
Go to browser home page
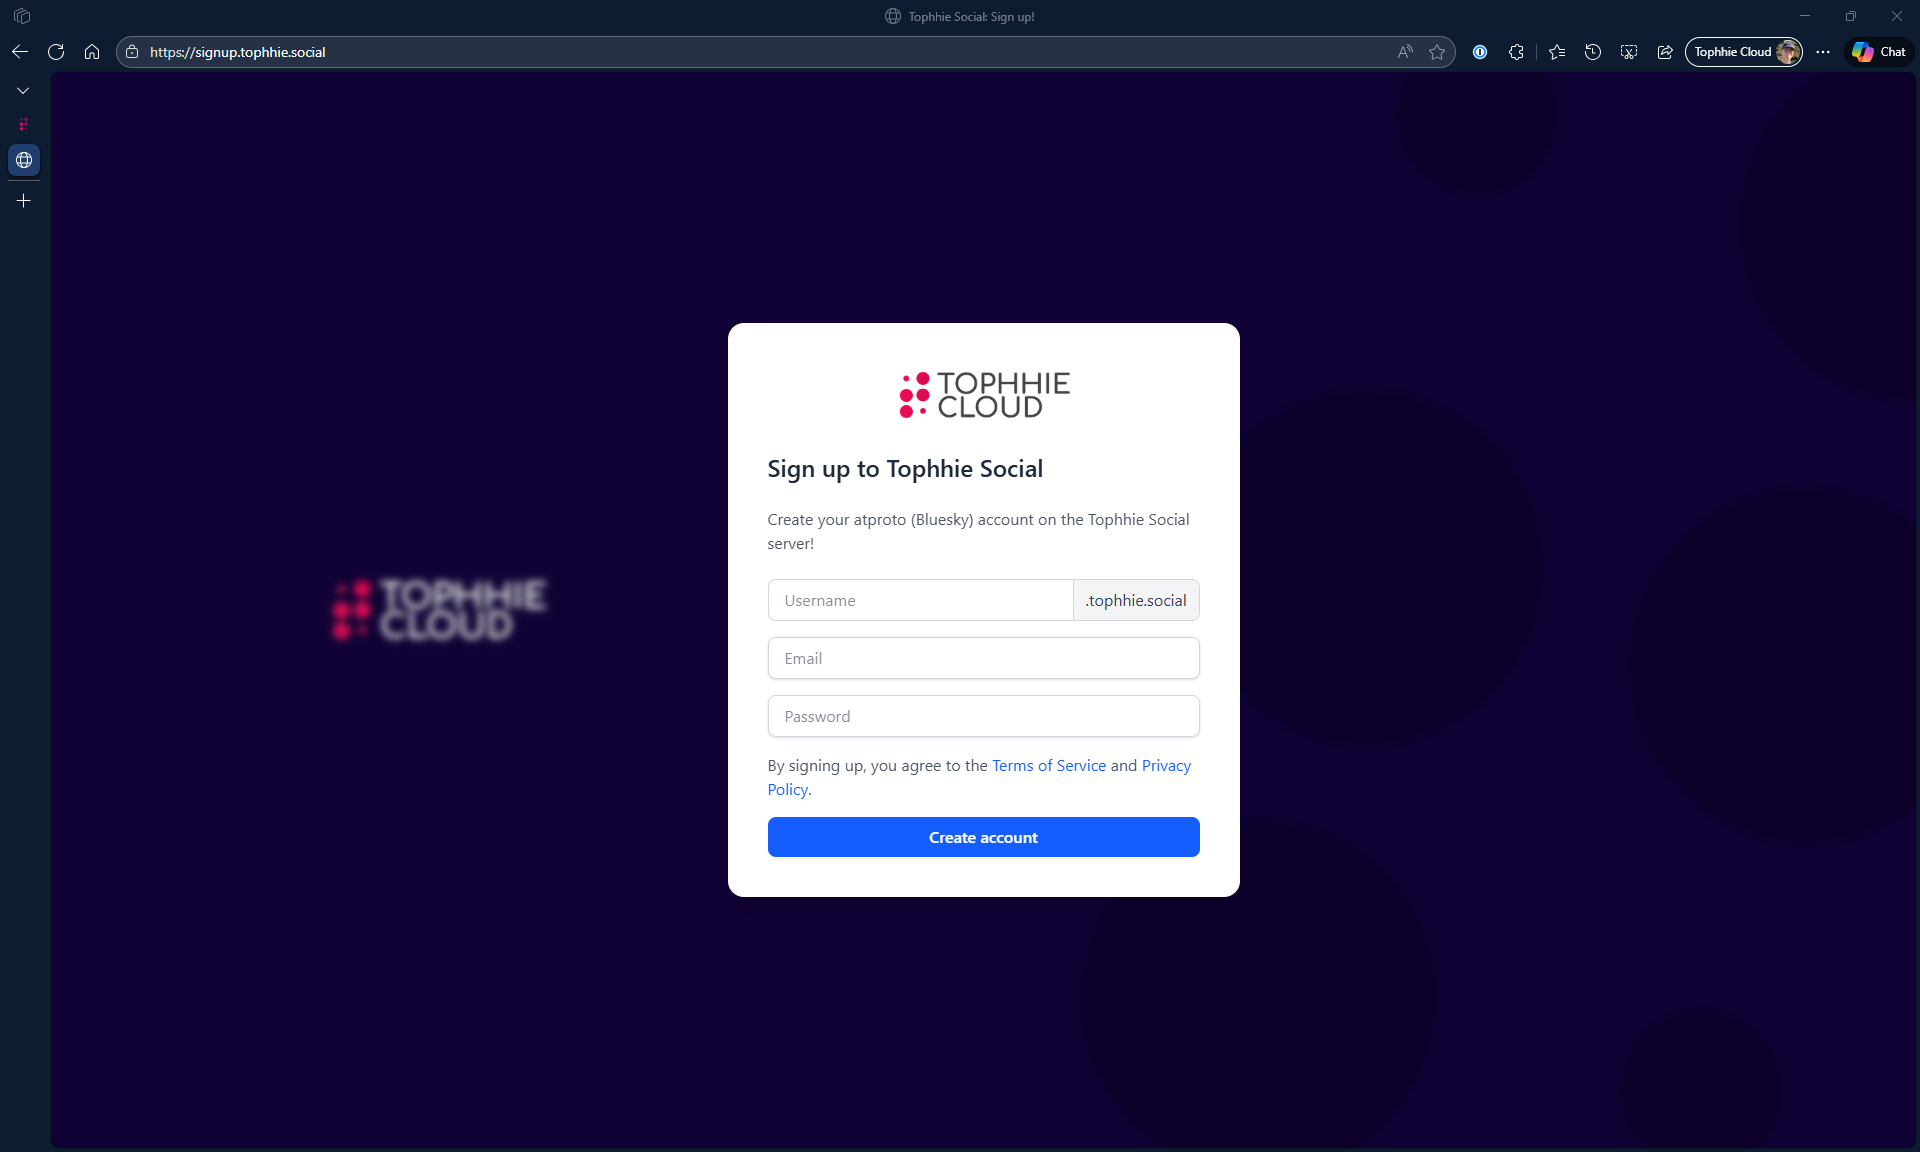coord(92,52)
